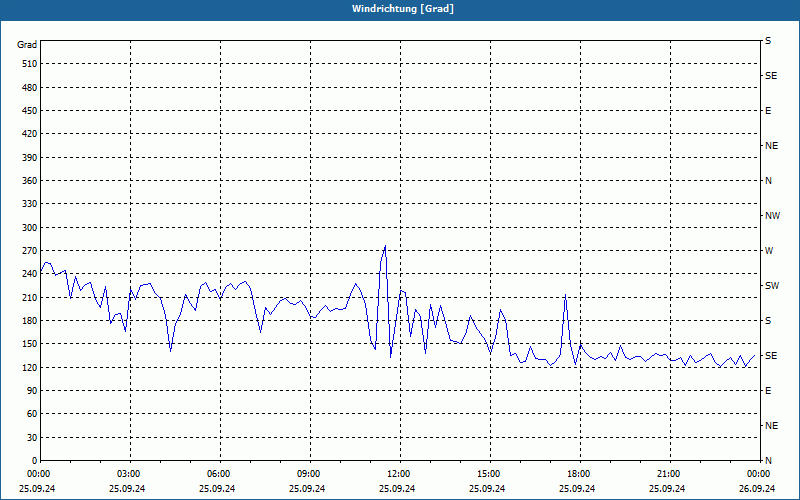Select the "270" y-axis value

tap(30, 251)
